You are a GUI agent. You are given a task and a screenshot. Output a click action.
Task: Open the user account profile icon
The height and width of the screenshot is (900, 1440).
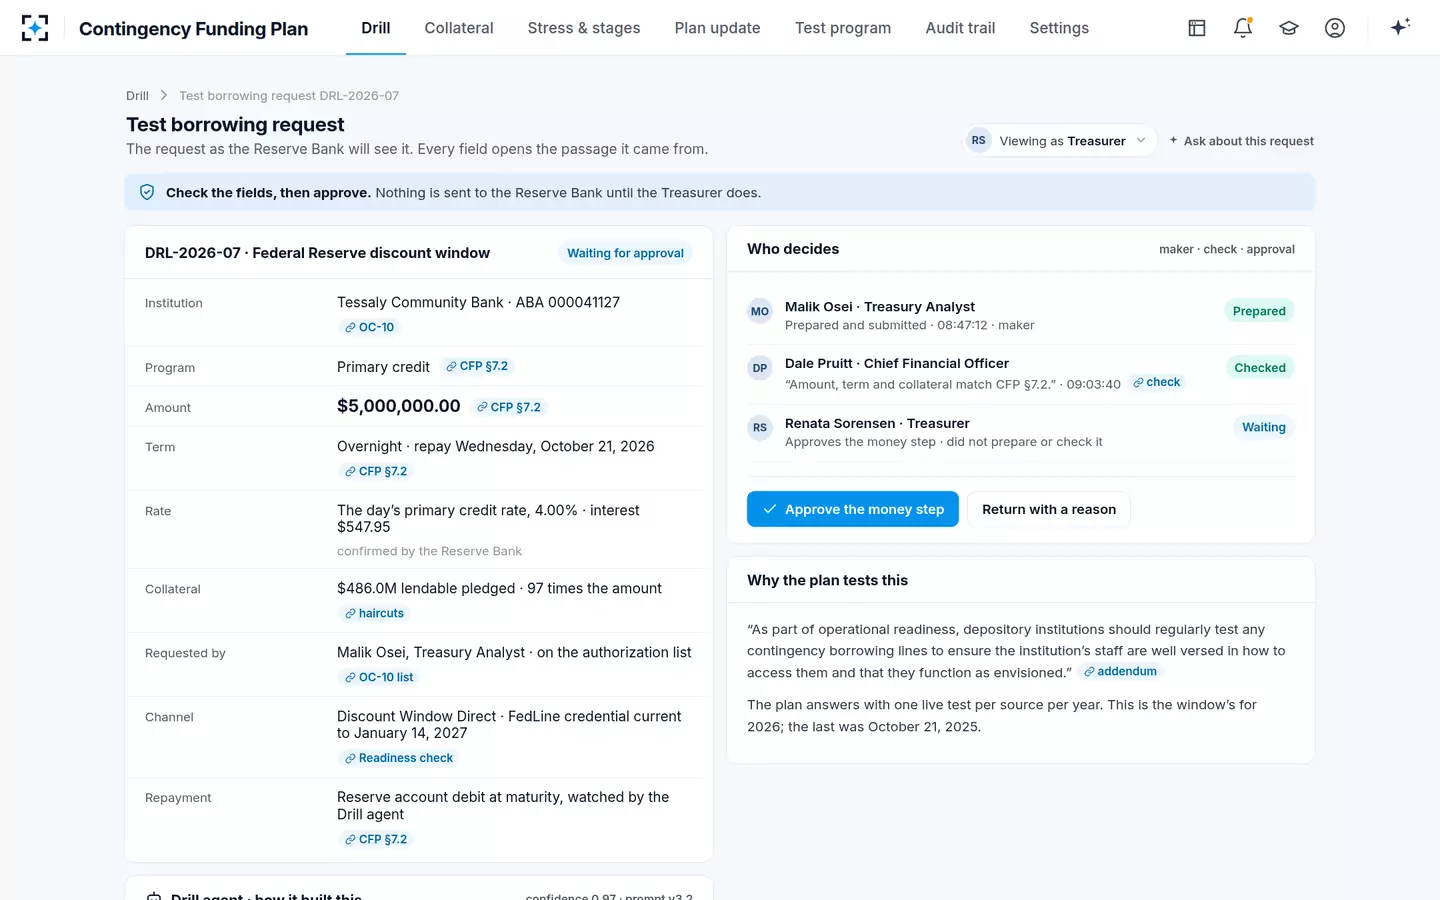coord(1335,28)
